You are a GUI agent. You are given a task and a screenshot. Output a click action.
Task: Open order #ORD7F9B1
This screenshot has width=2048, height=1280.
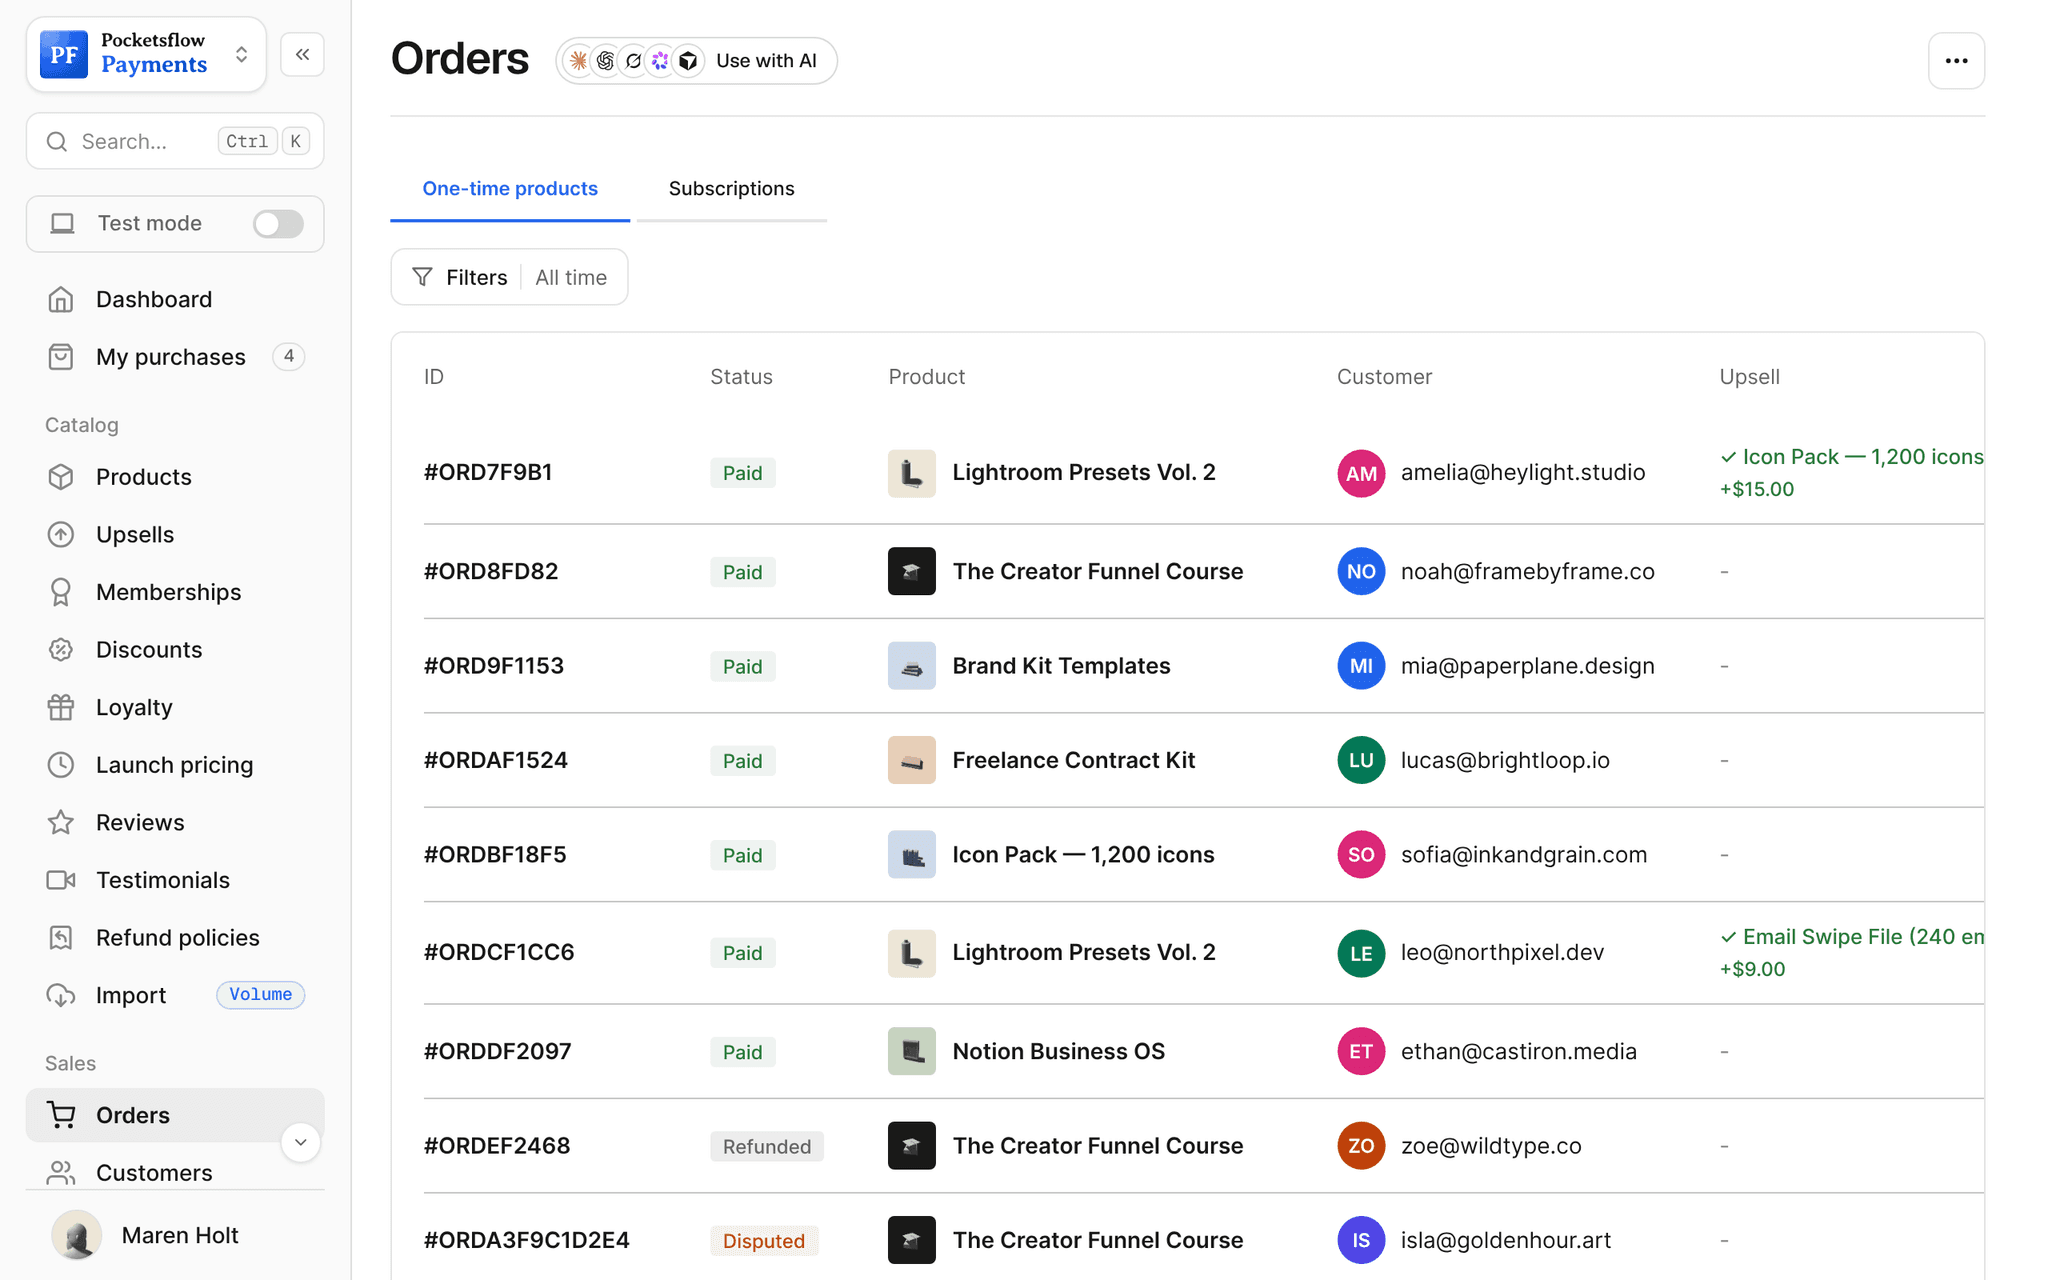point(488,472)
